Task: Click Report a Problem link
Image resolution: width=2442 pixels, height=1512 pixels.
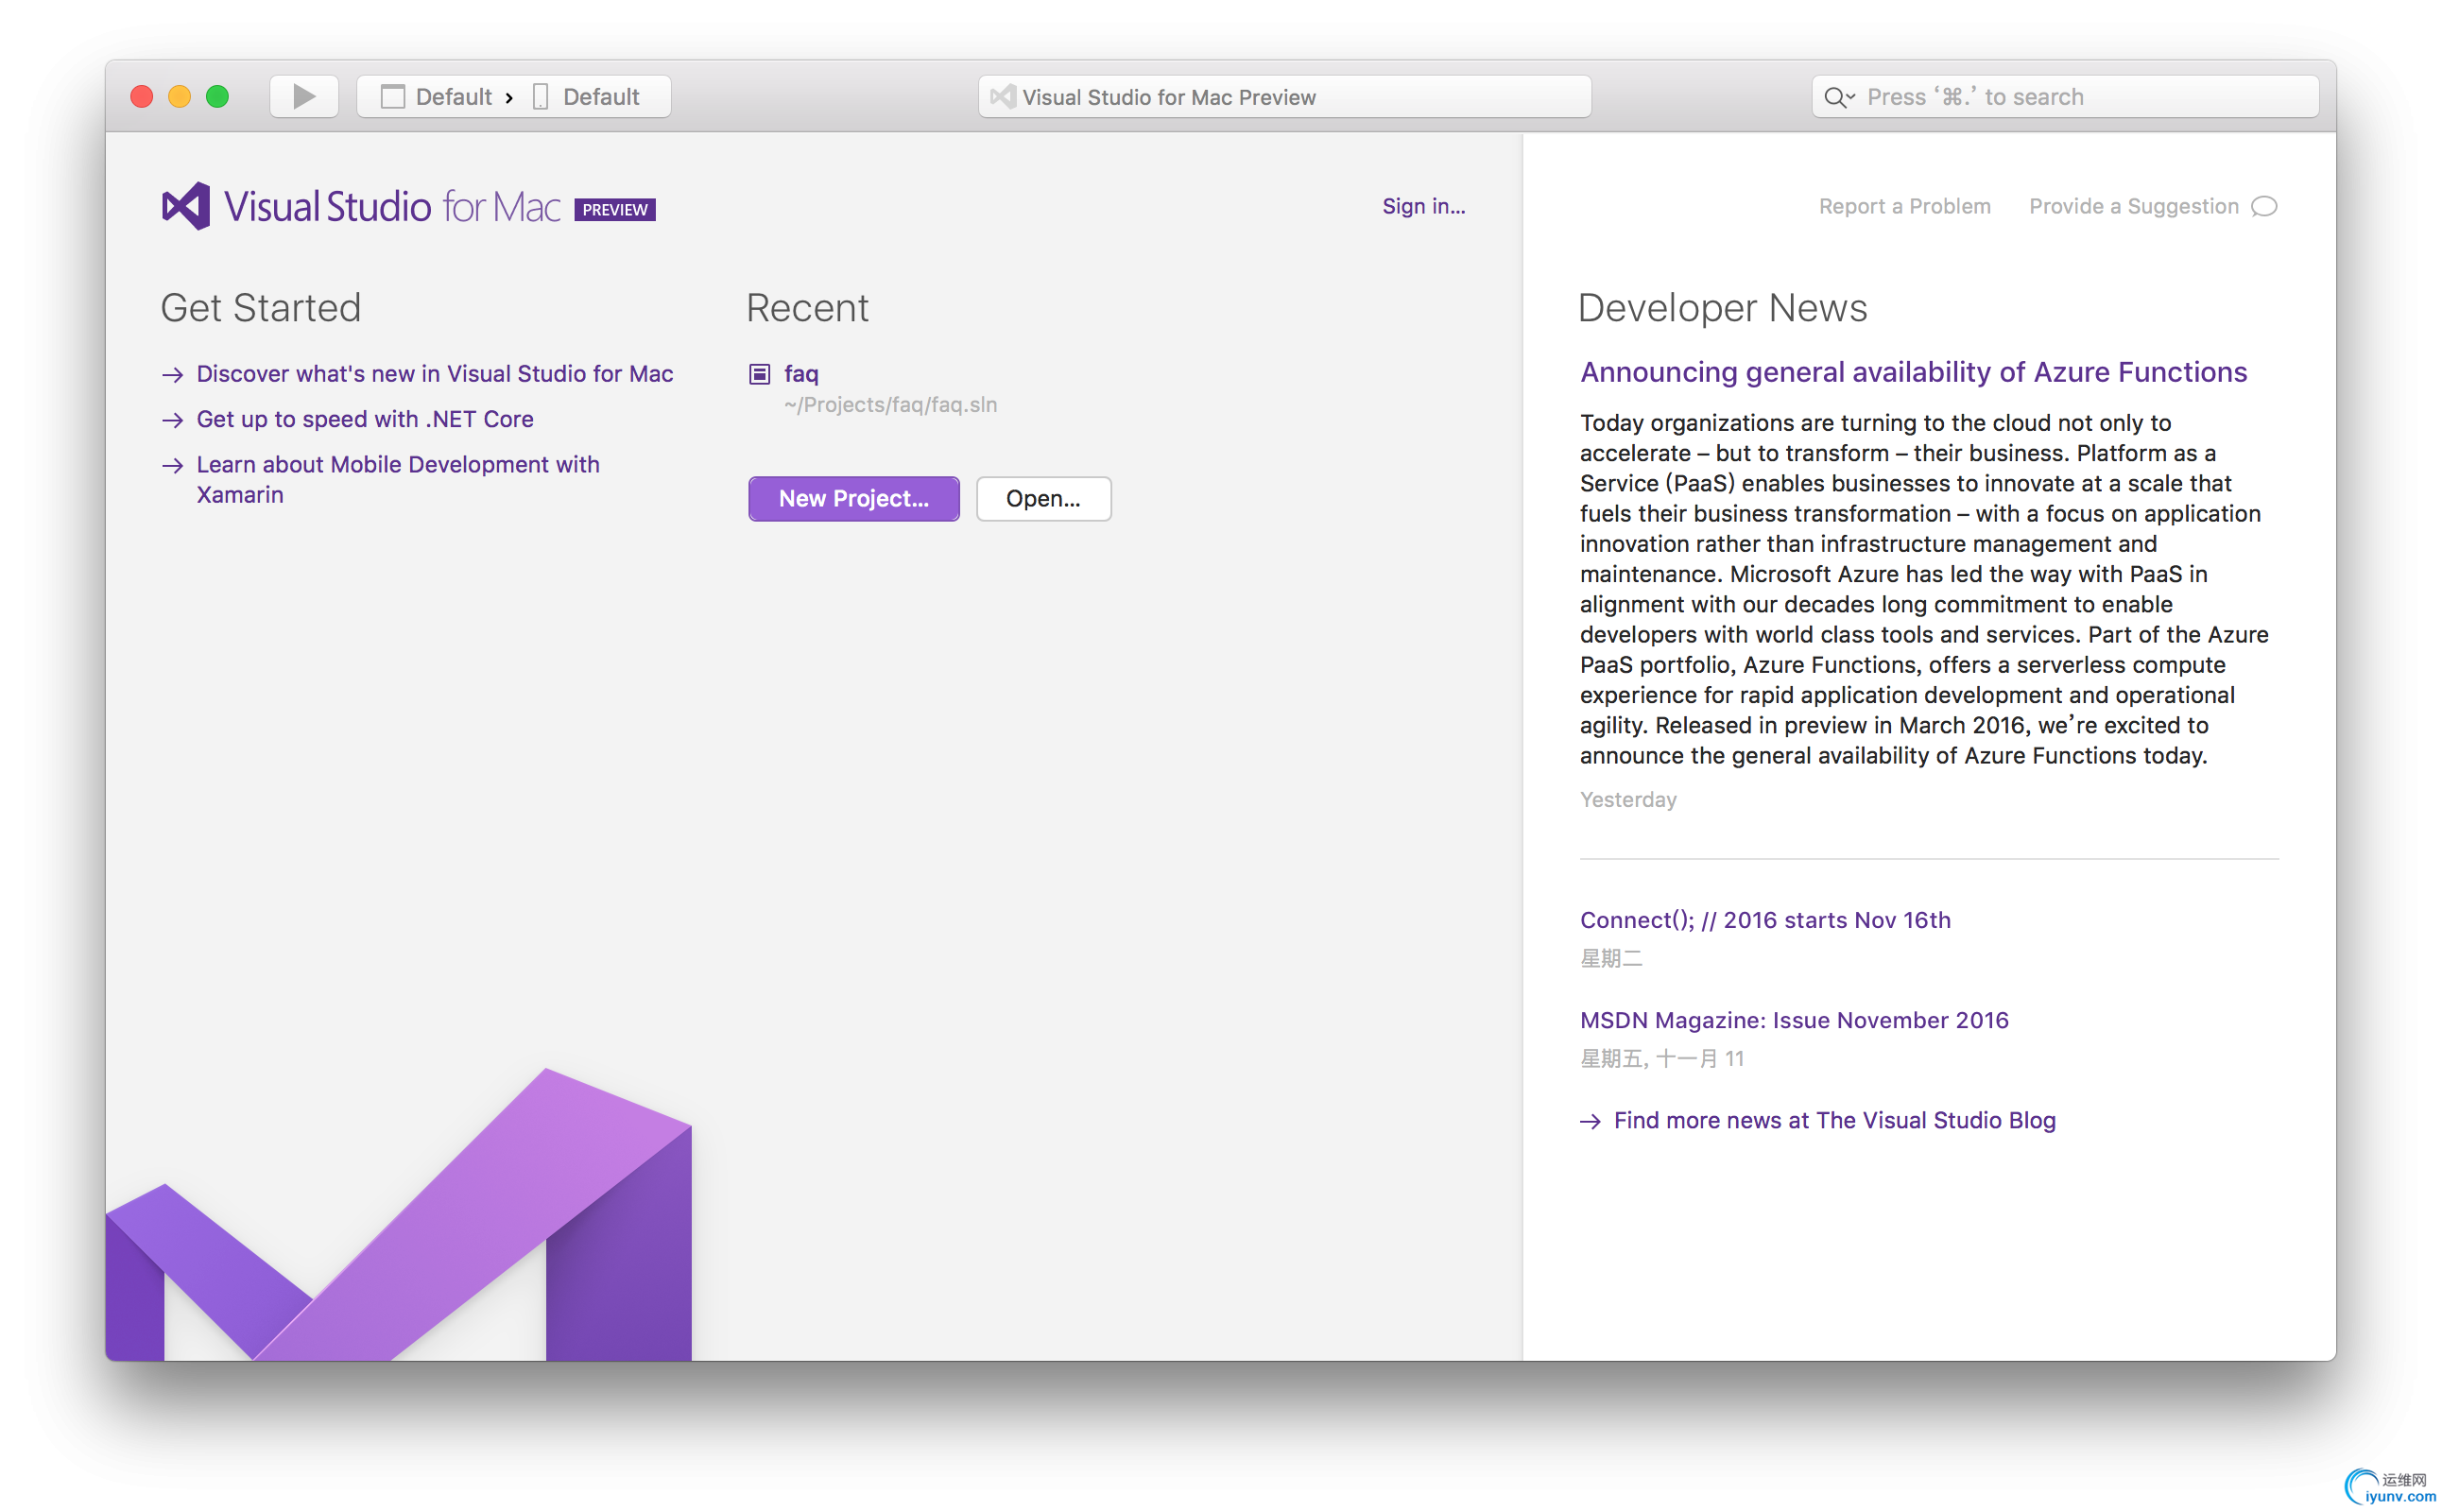Action: coord(1904,206)
